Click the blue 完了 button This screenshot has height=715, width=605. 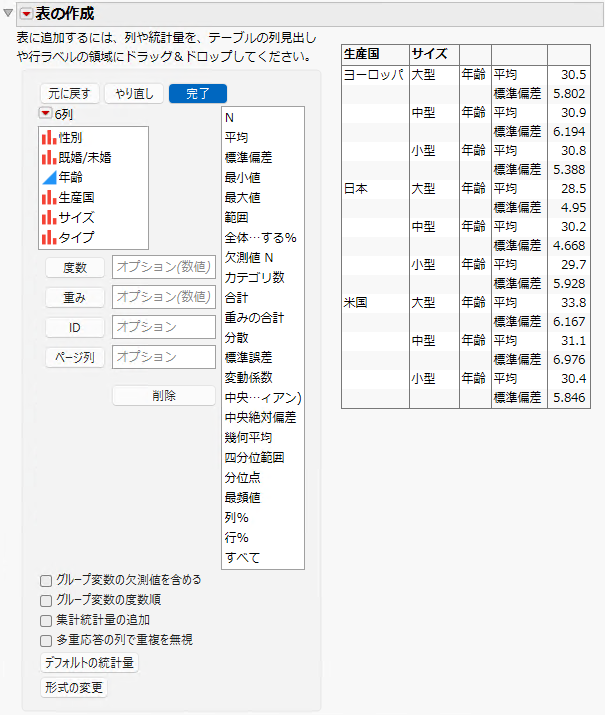(198, 93)
